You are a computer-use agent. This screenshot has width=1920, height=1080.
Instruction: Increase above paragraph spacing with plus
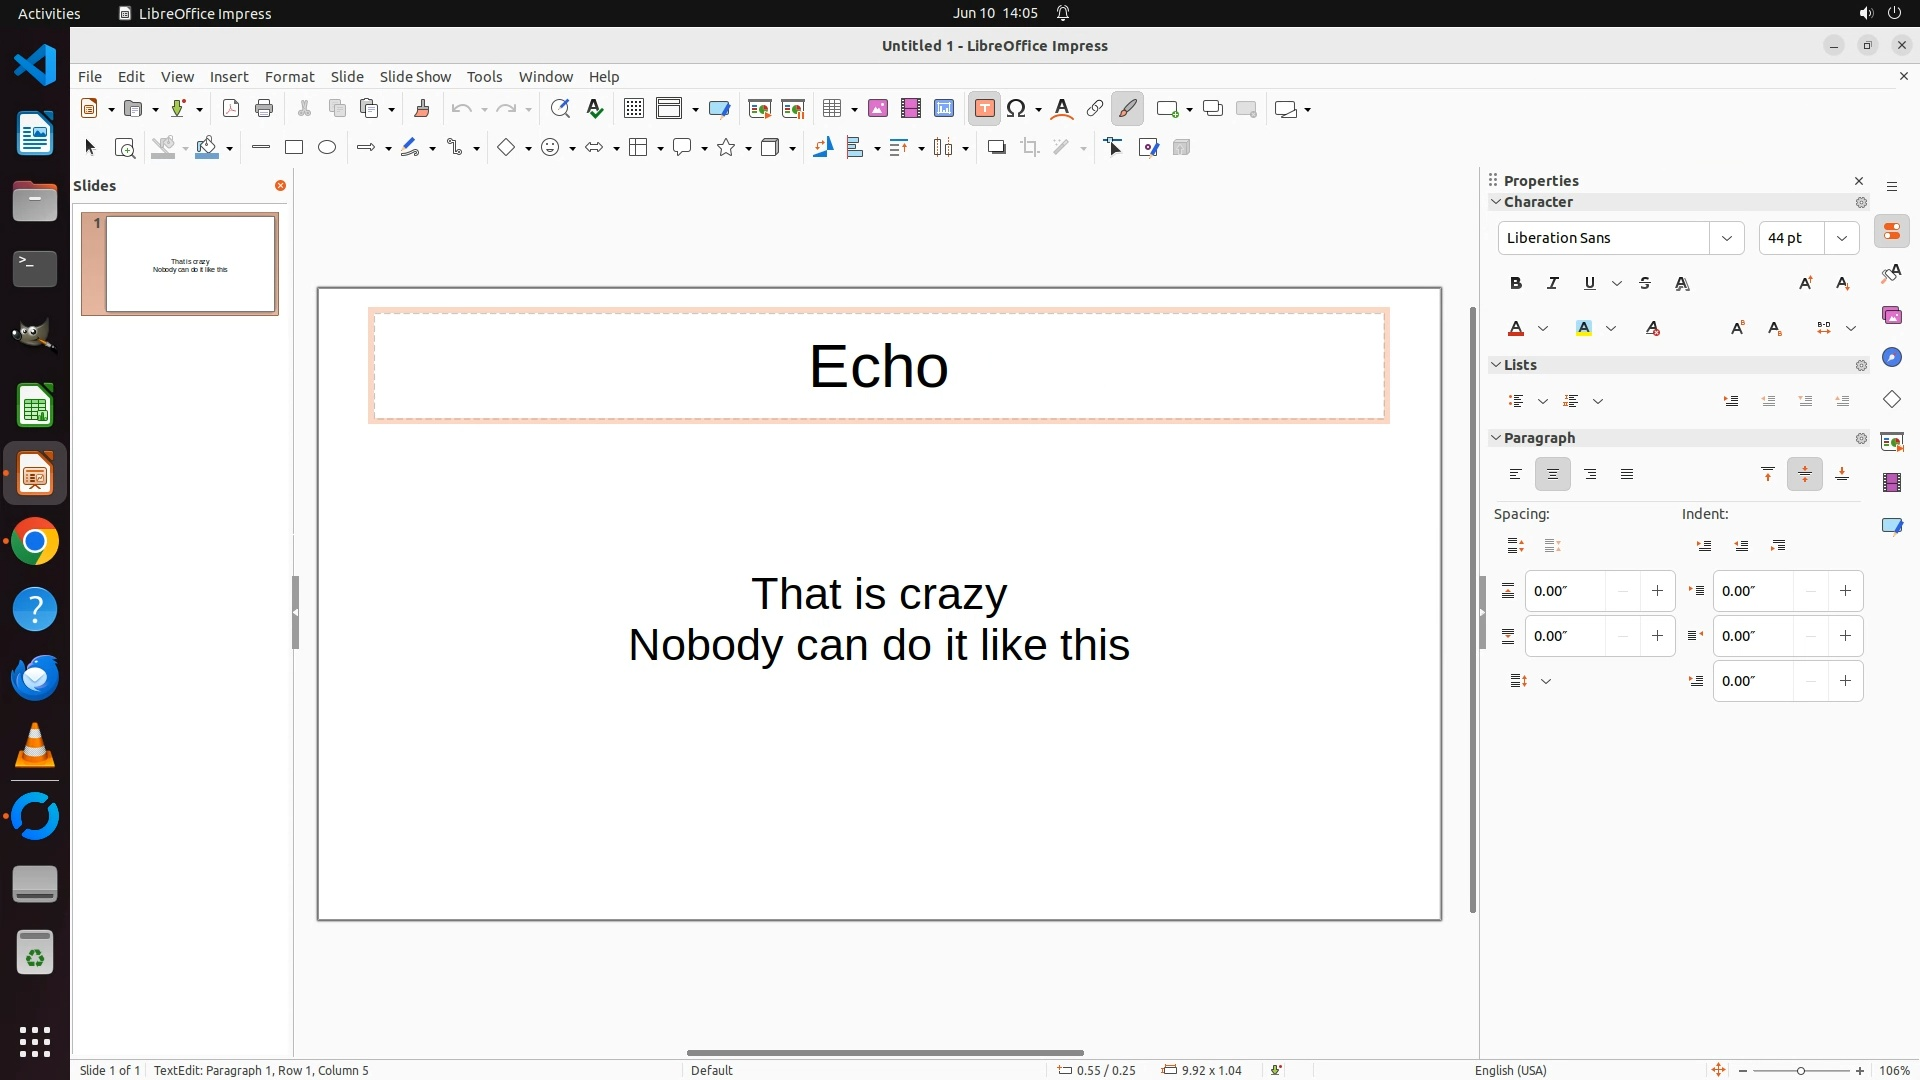(x=1657, y=591)
